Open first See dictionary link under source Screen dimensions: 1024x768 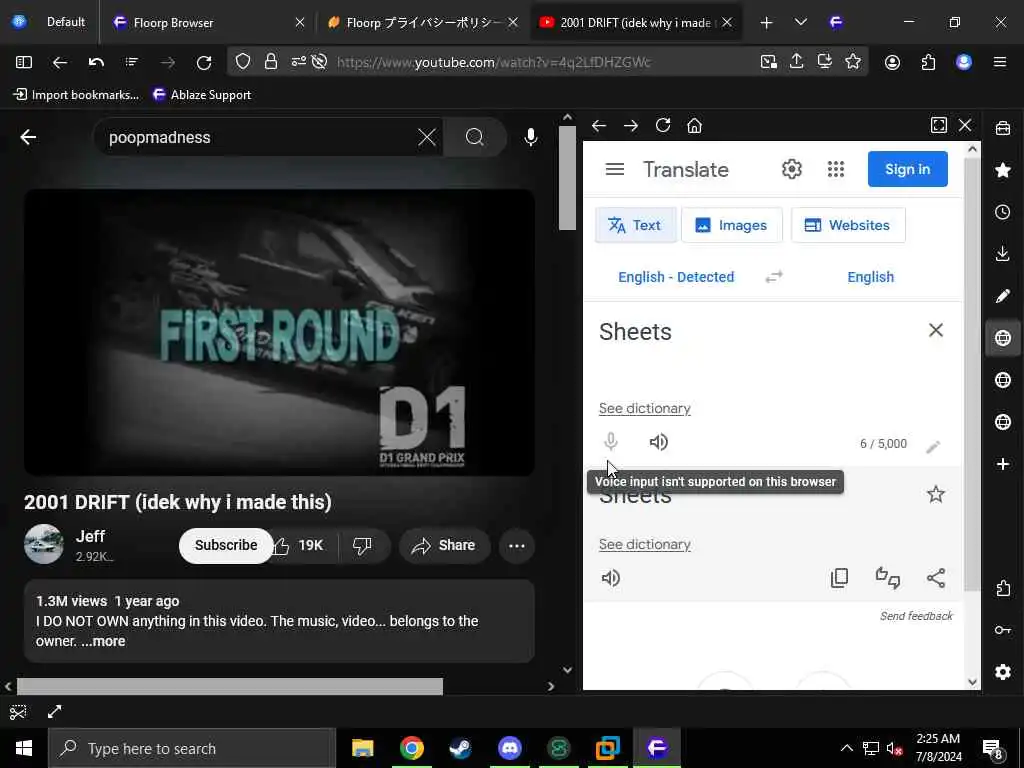tap(645, 409)
